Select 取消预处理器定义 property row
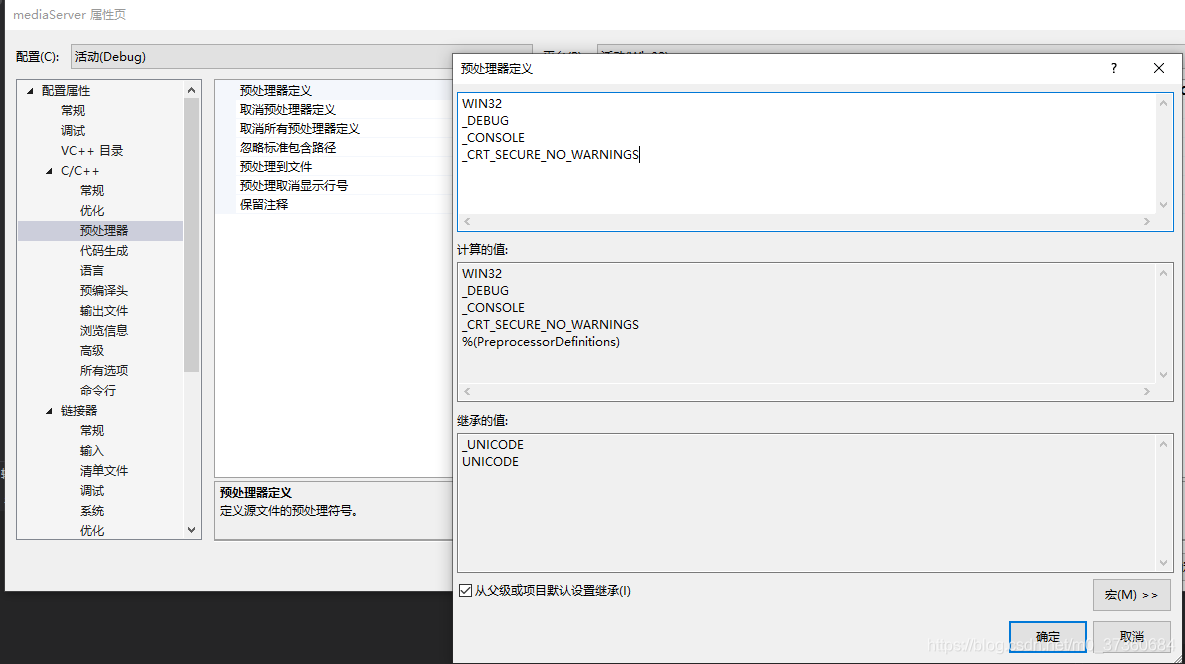The image size is (1185, 664). pyautogui.click(x=333, y=110)
